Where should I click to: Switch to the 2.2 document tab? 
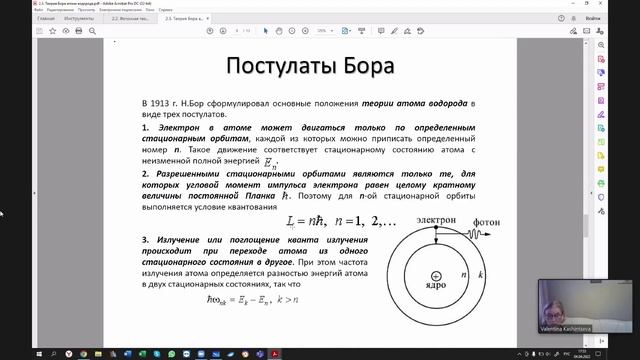(131, 18)
